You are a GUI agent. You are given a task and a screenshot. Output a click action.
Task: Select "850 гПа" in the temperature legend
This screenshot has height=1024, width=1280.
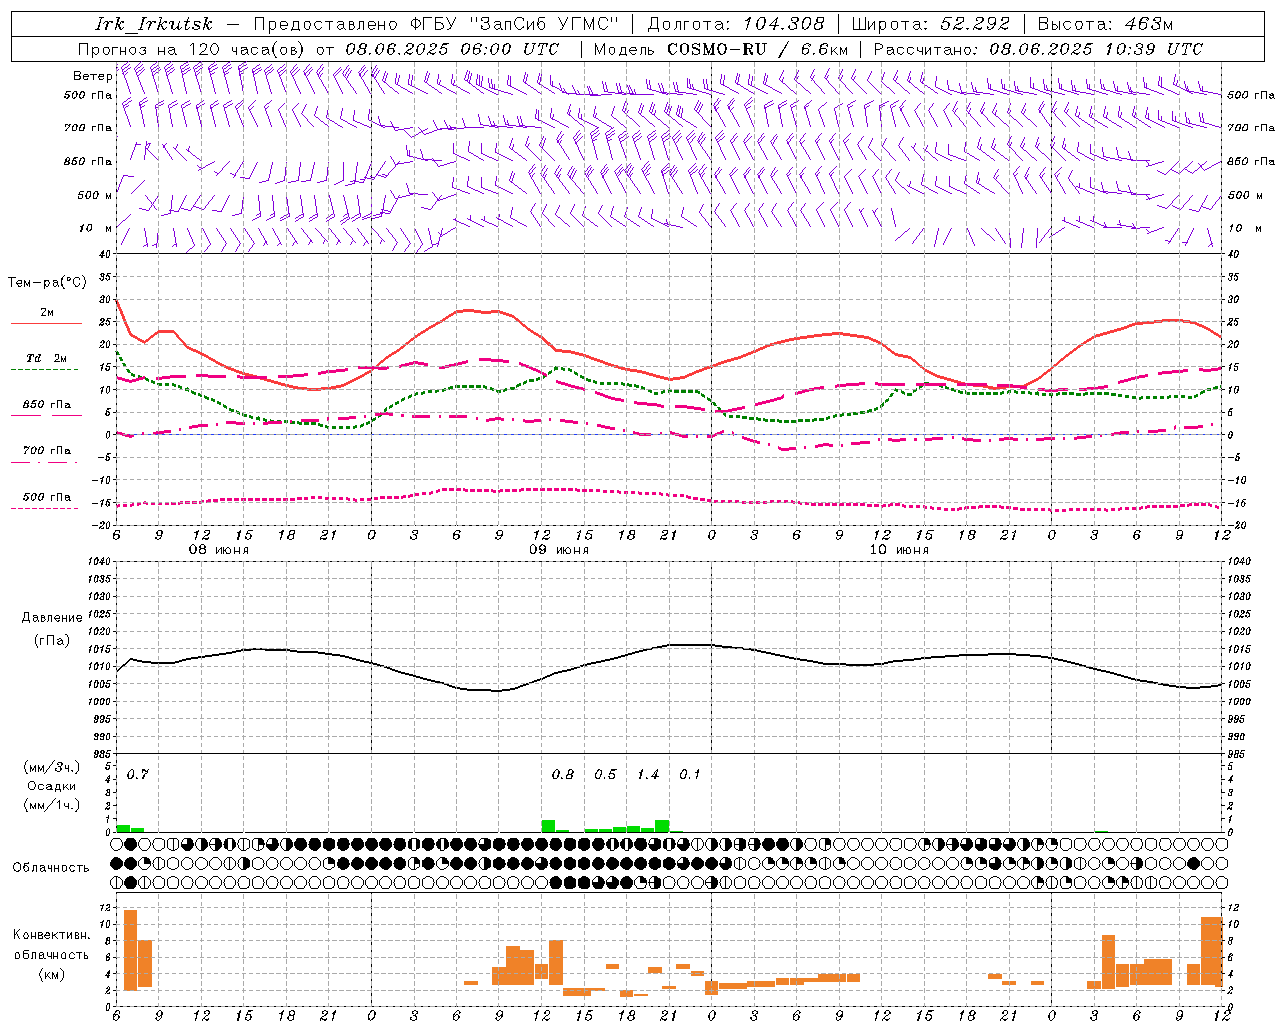(x=47, y=405)
